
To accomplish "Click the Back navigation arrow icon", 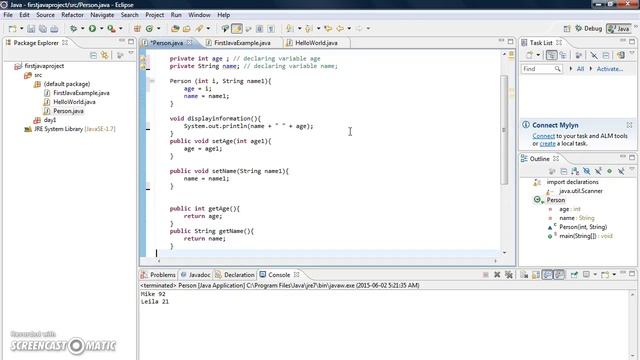I will click(x=340, y=29).
